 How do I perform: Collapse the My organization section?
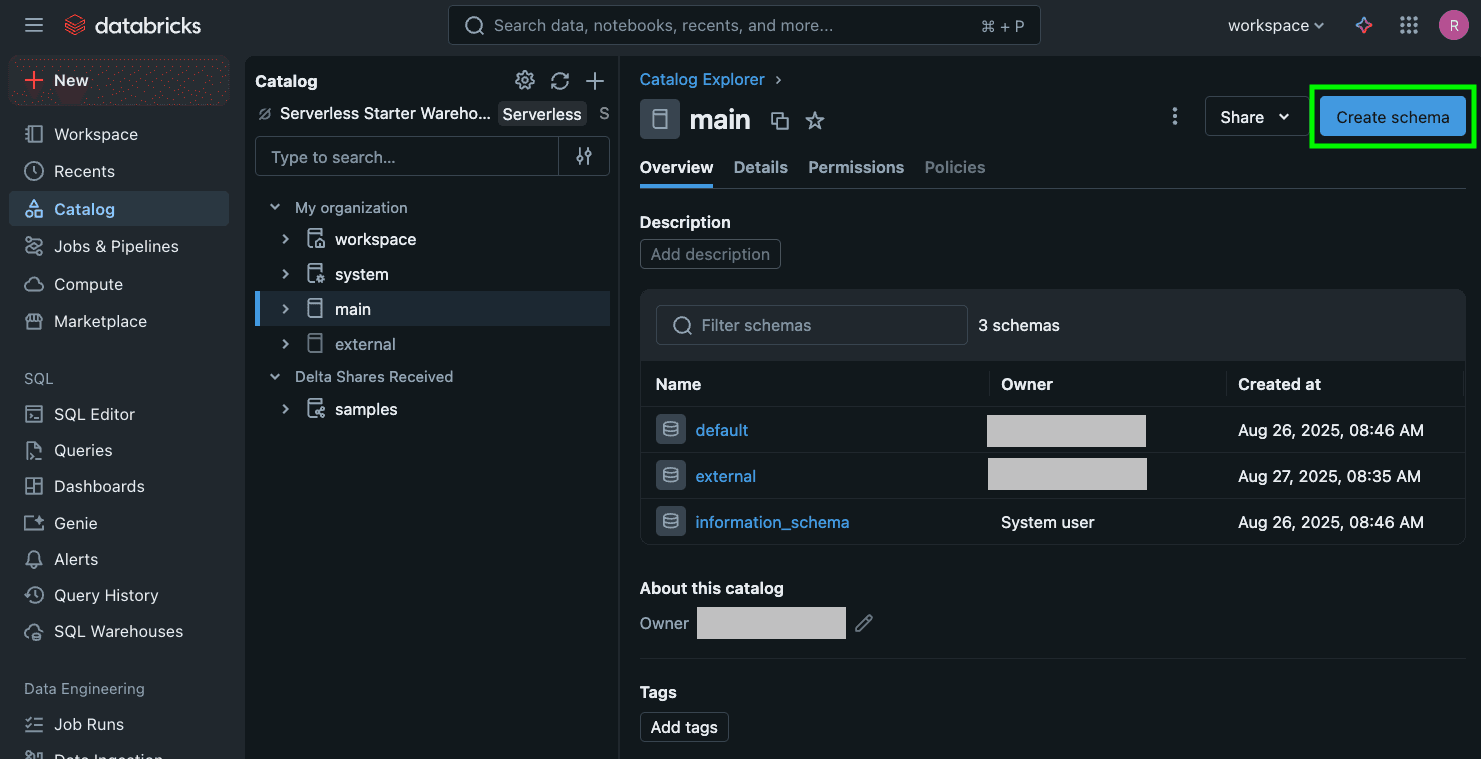click(275, 208)
